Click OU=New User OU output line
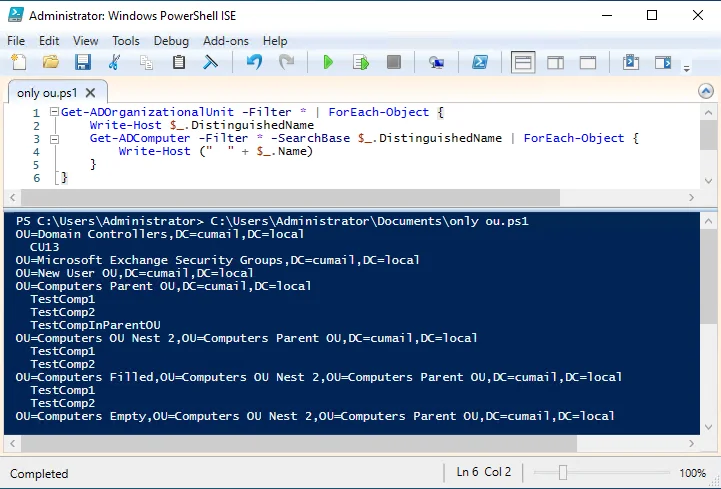721x489 pixels. 134,273
